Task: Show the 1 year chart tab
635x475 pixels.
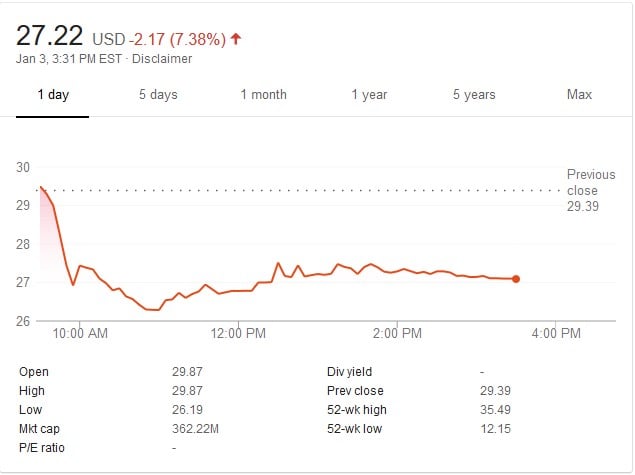Action: pyautogui.click(x=369, y=95)
